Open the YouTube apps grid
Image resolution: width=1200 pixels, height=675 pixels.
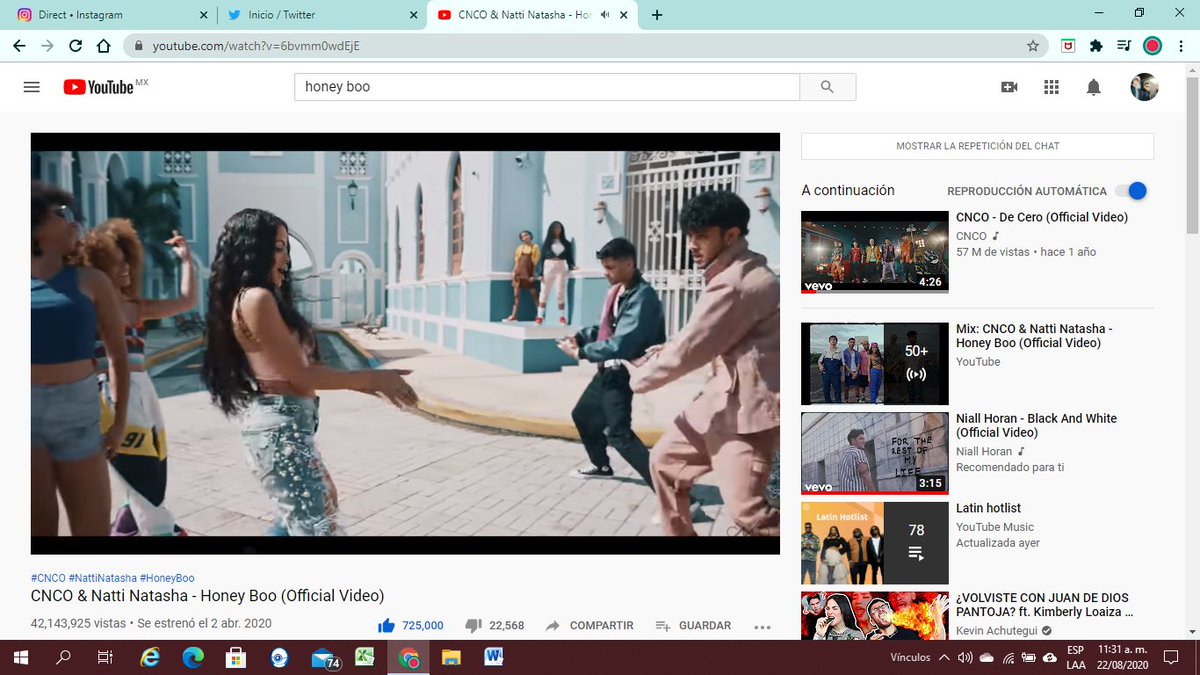(1051, 87)
